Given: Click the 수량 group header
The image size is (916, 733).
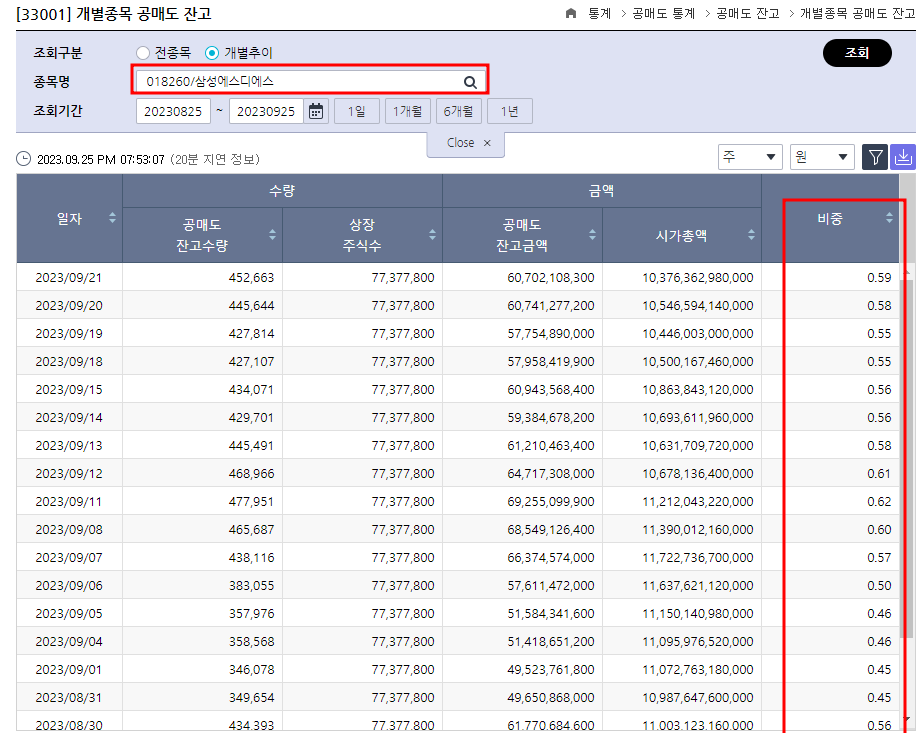Looking at the screenshot, I should (x=282, y=191).
